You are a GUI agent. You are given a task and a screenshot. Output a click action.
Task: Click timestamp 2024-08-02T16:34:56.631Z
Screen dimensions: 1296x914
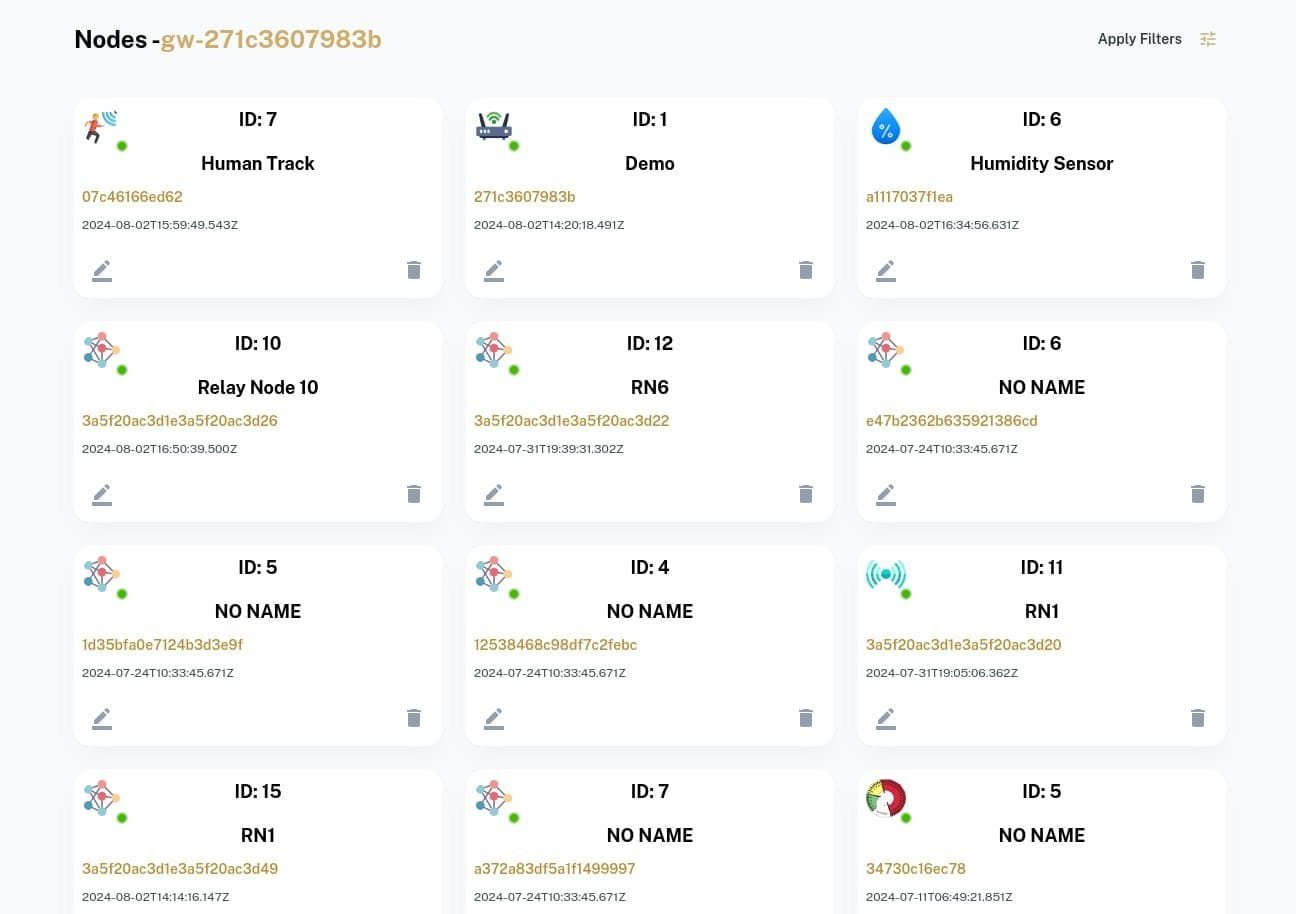[943, 225]
